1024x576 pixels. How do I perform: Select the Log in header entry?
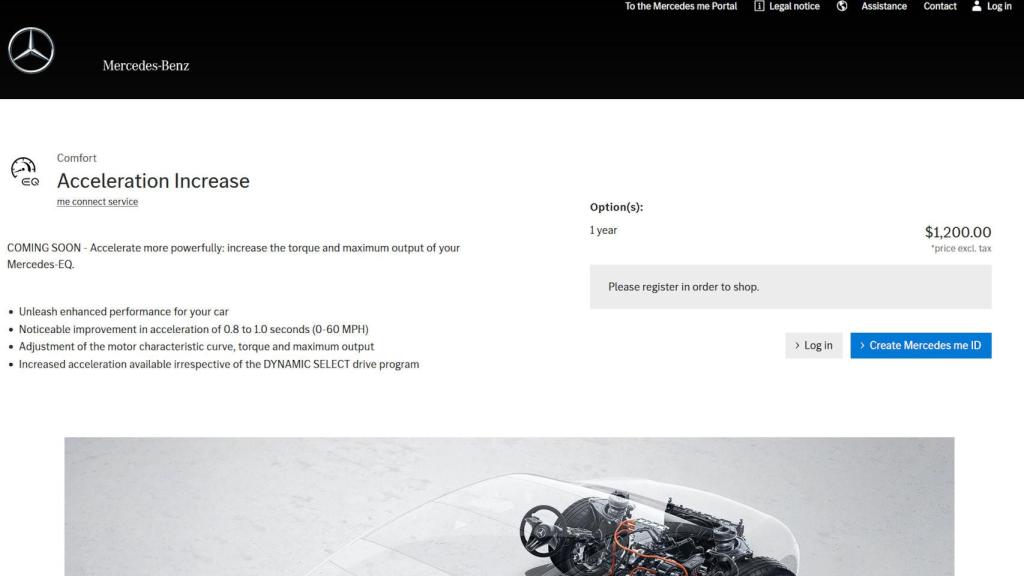pyautogui.click(x=997, y=6)
